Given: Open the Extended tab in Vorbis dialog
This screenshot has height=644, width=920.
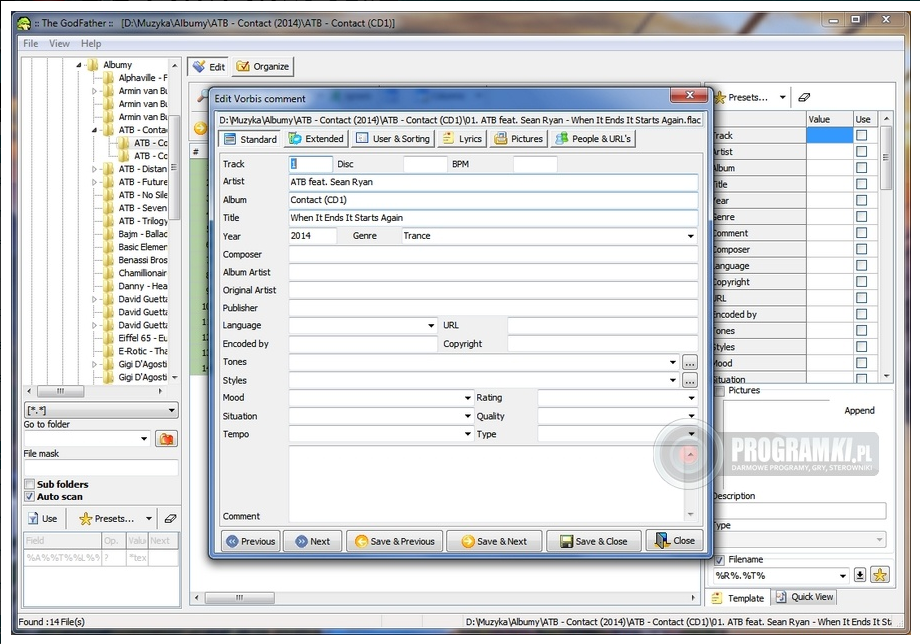Looking at the screenshot, I should pyautogui.click(x=316, y=138).
